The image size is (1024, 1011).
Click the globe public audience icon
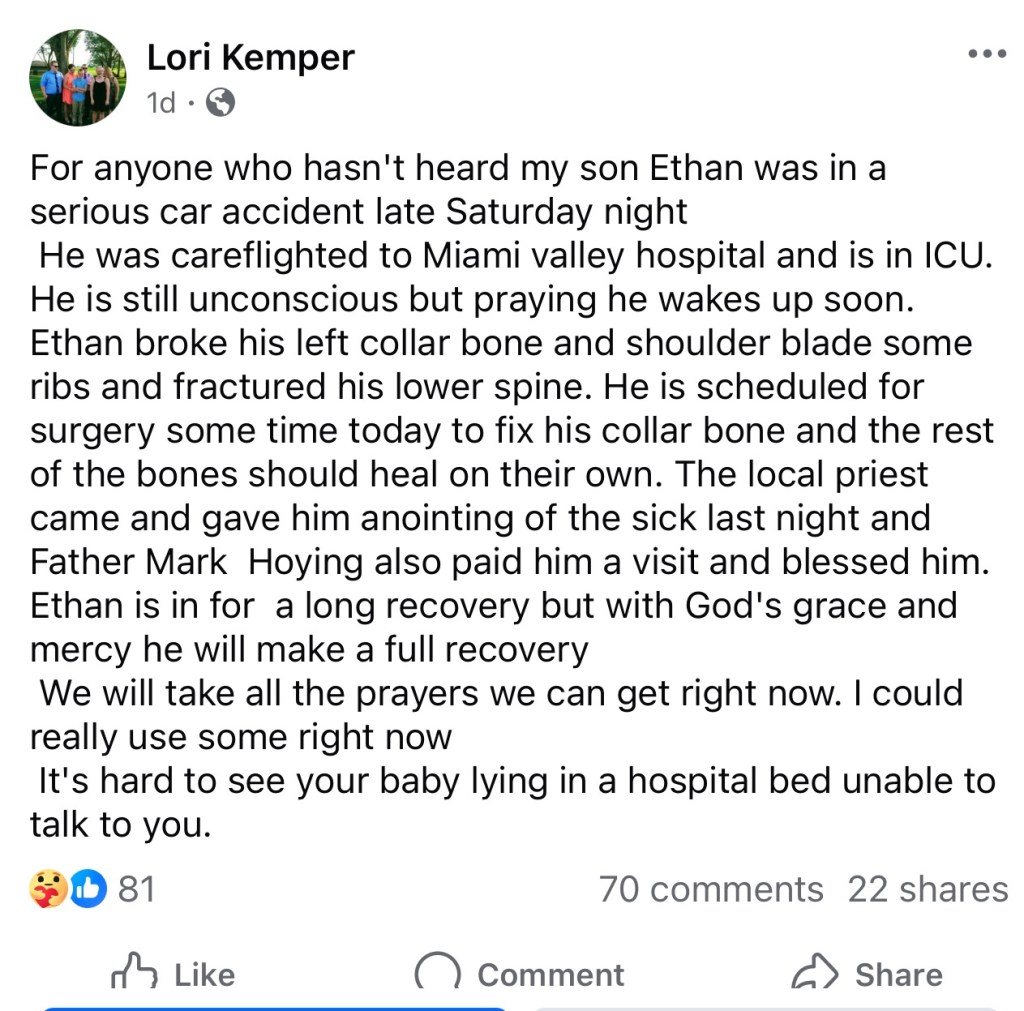tap(220, 102)
